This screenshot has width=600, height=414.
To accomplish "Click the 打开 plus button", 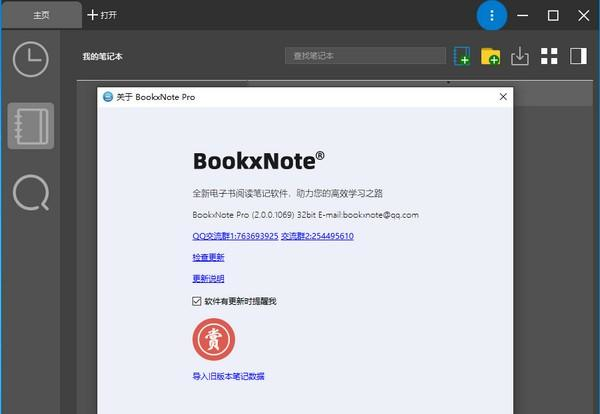I will 102,15.
